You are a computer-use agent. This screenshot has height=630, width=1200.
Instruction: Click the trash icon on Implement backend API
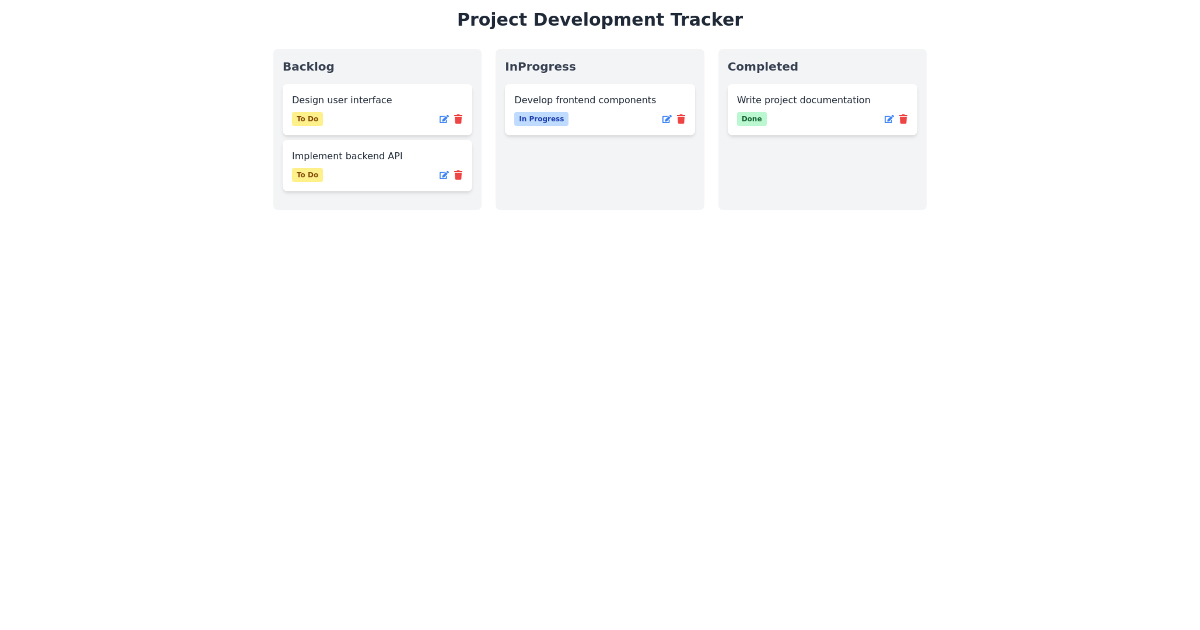[x=458, y=175]
